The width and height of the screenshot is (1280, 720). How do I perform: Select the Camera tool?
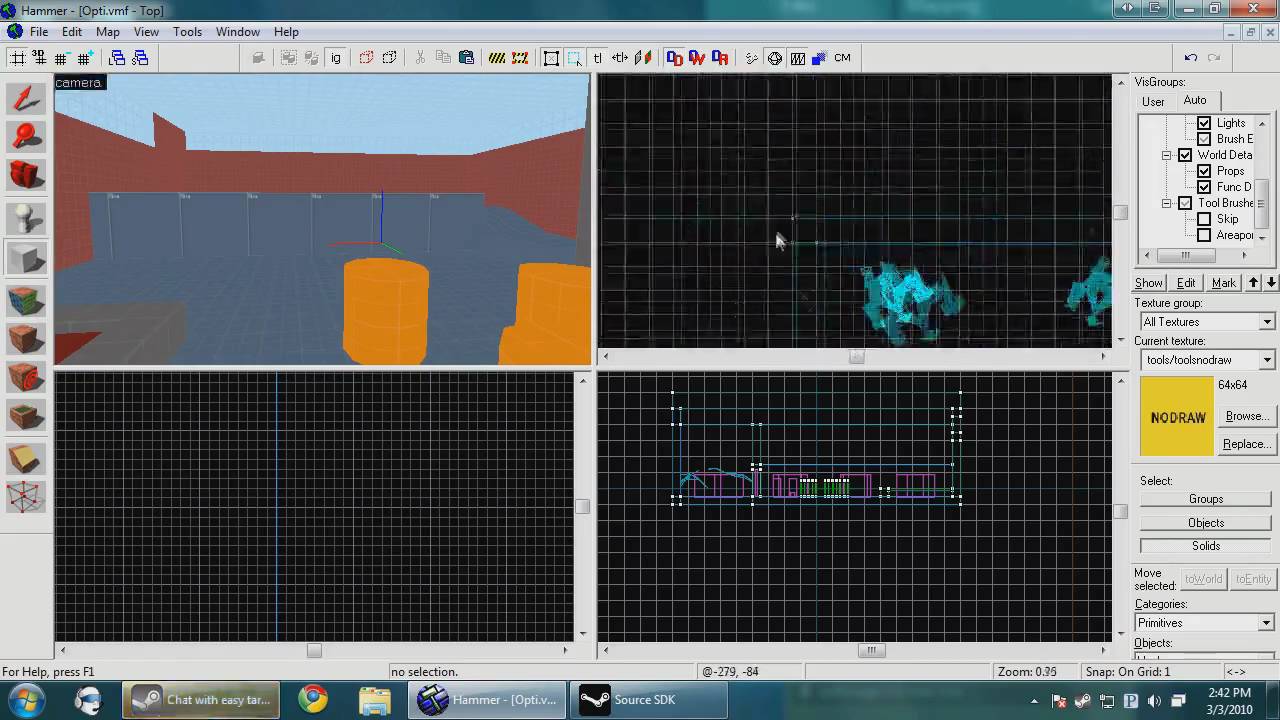26,175
